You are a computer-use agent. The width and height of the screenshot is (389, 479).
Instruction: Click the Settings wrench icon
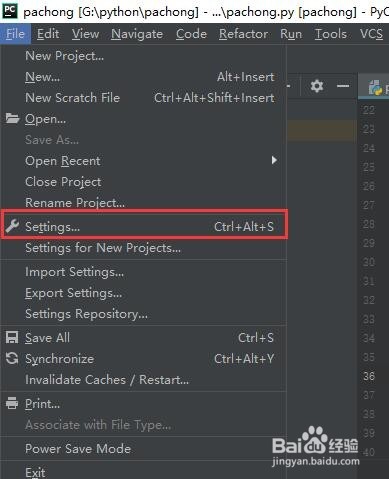12,226
